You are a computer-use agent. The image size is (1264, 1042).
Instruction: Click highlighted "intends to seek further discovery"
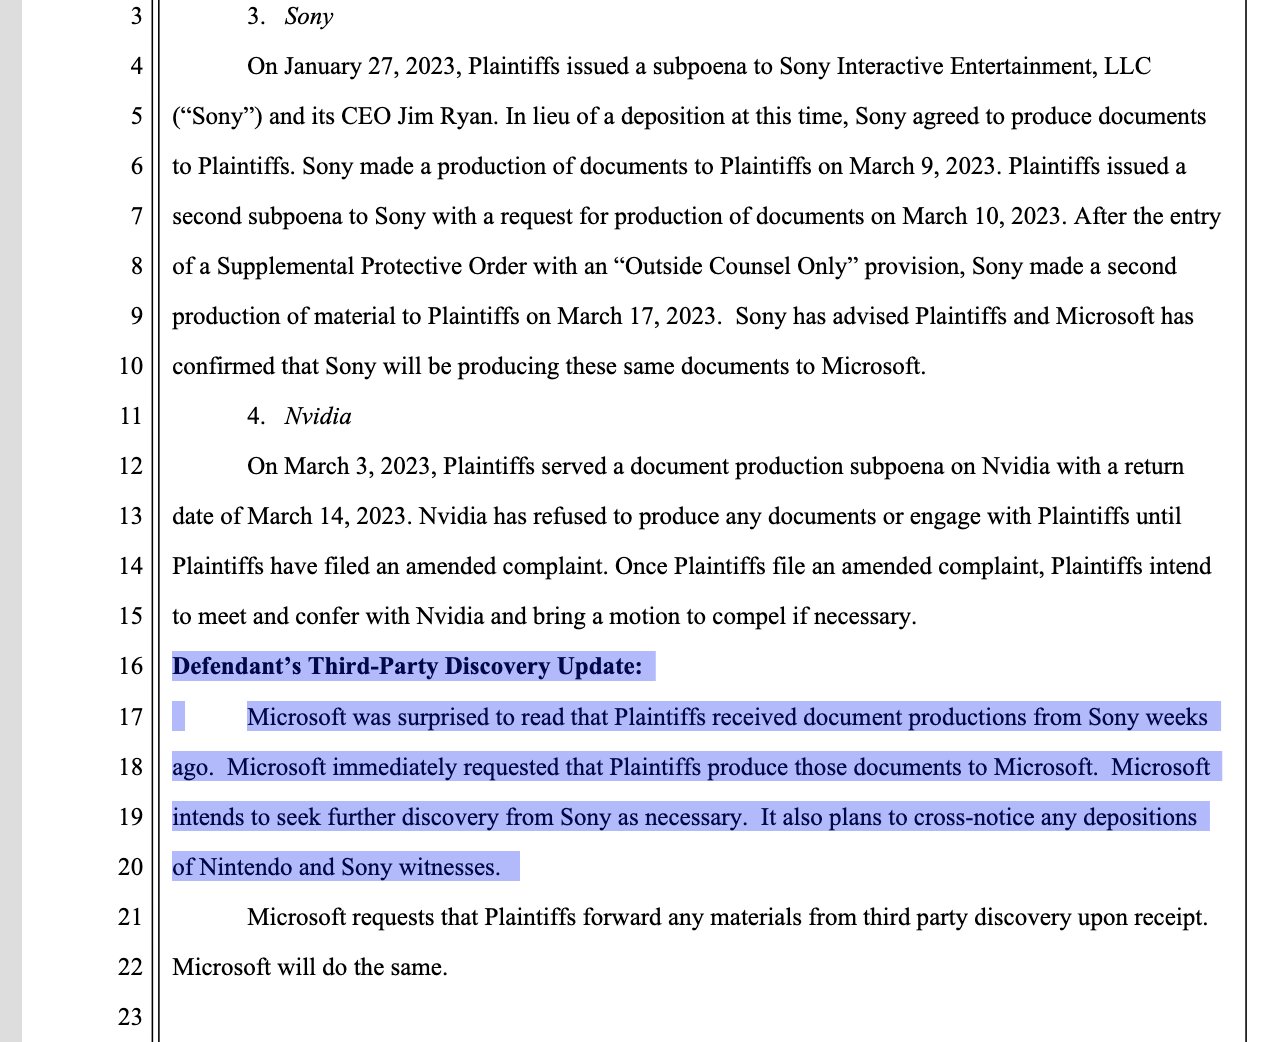click(336, 818)
